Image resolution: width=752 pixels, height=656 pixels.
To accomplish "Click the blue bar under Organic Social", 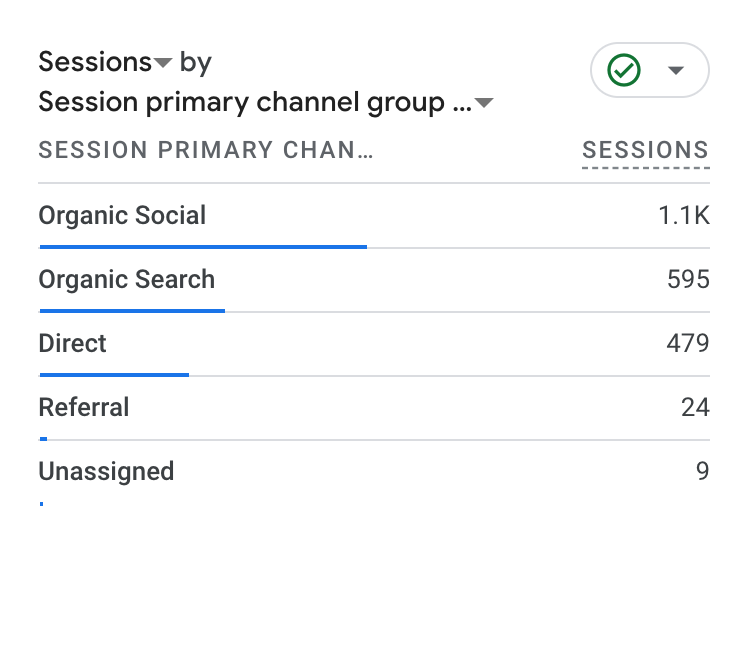I will pos(203,246).
